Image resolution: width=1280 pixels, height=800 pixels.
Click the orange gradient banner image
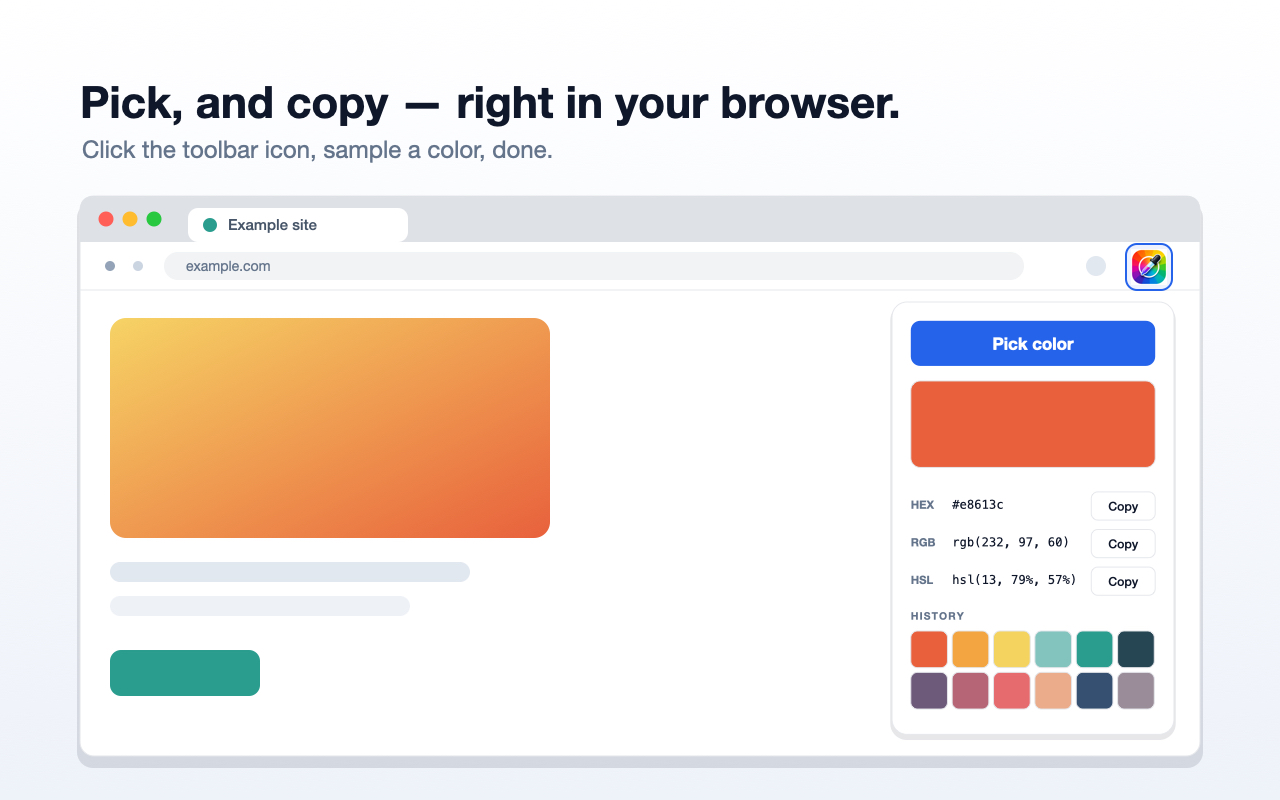click(330, 428)
